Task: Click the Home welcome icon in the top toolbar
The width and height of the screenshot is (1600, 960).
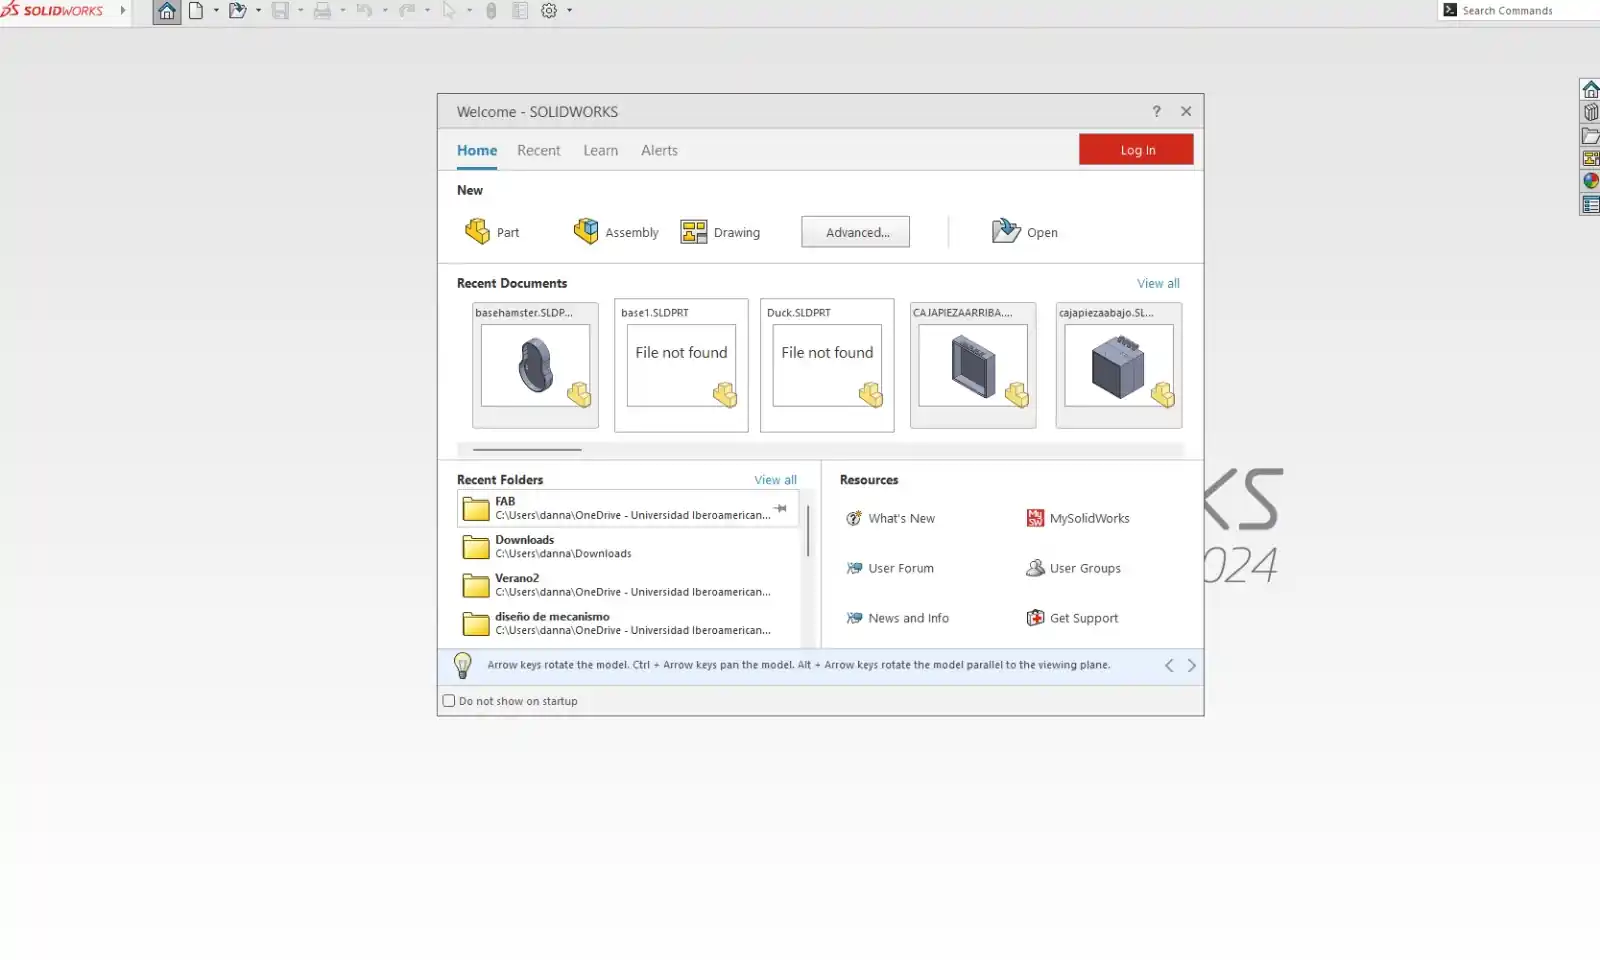Action: 167,11
